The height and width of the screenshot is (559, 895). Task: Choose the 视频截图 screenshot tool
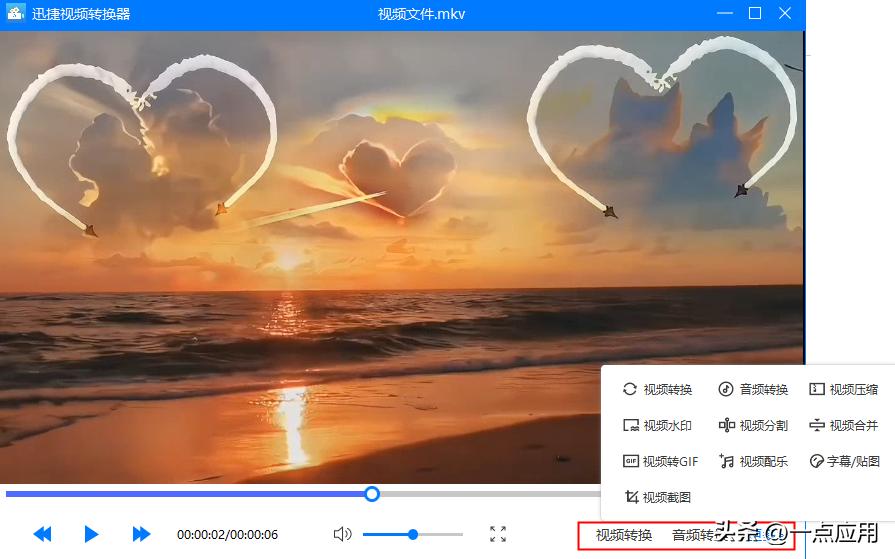pyautogui.click(x=658, y=497)
